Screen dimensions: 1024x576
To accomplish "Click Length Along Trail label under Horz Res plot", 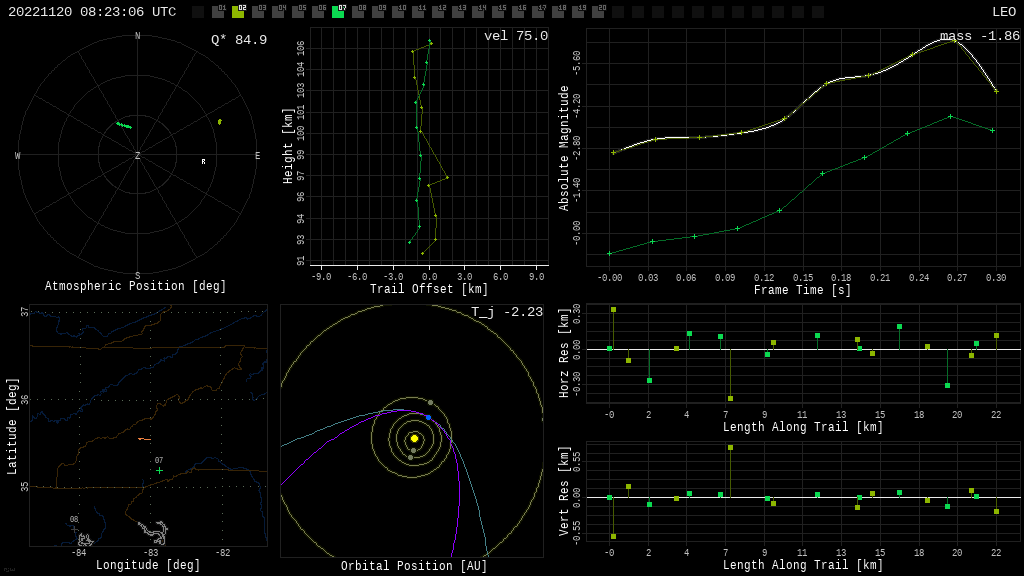I will click(803, 427).
